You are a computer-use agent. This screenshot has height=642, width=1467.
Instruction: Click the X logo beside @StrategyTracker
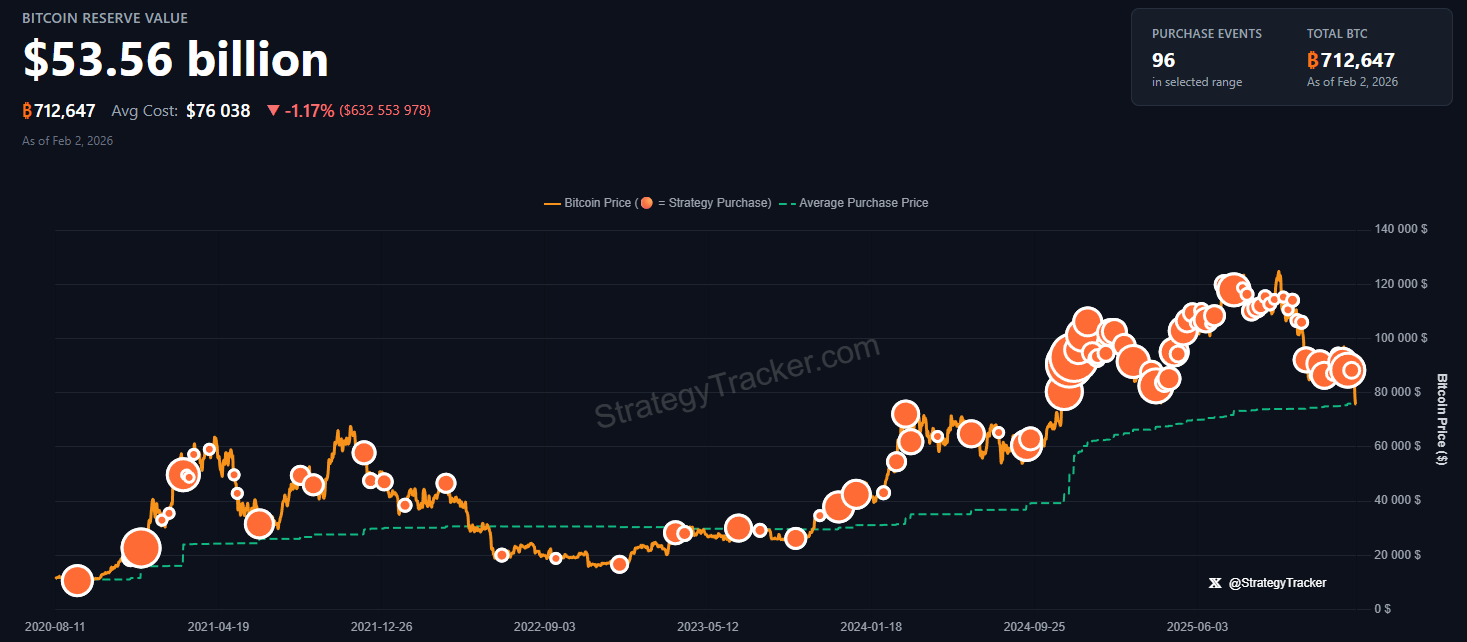coord(1215,583)
